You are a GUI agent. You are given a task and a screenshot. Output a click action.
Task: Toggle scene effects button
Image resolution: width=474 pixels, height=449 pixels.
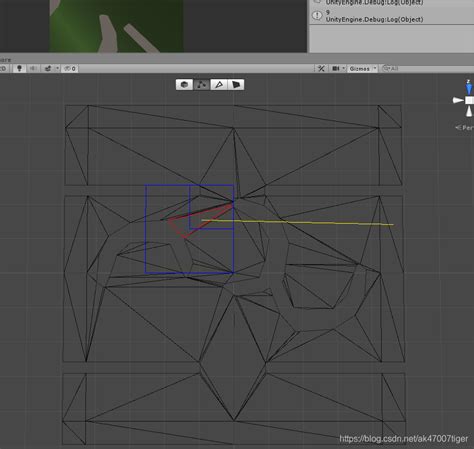pos(48,68)
